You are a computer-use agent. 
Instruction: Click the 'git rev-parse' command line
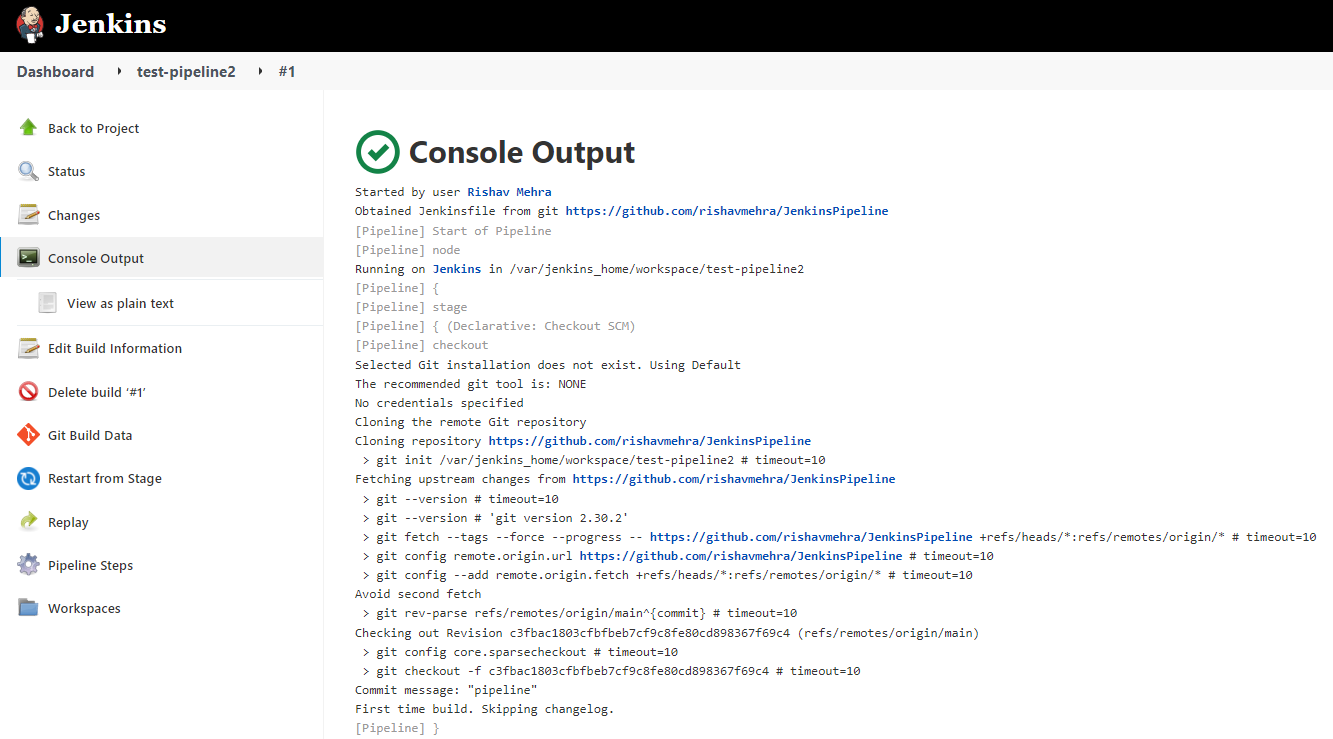point(579,613)
